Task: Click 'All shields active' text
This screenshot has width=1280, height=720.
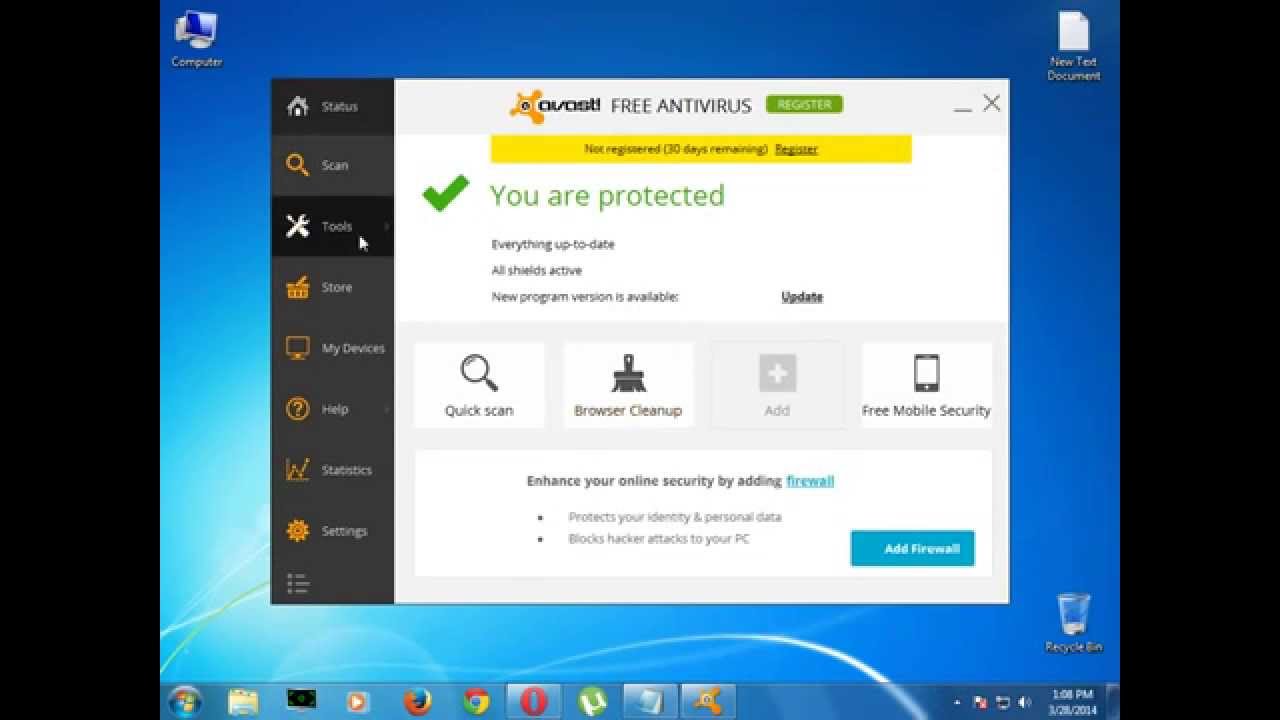Action: click(536, 270)
